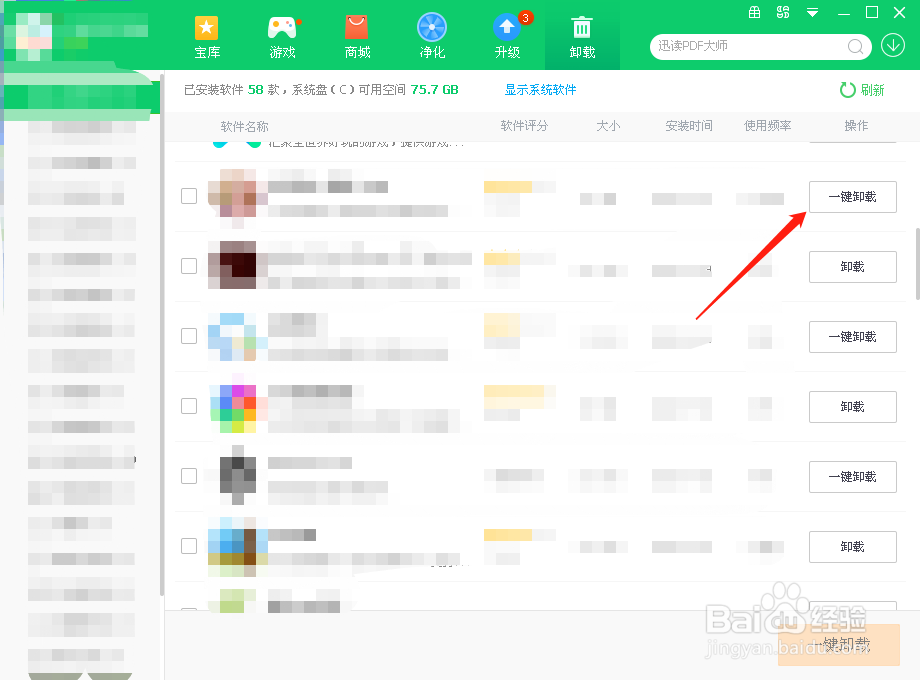Expand the title bar dropdown arrow
Image resolution: width=920 pixels, height=680 pixels.
click(812, 14)
